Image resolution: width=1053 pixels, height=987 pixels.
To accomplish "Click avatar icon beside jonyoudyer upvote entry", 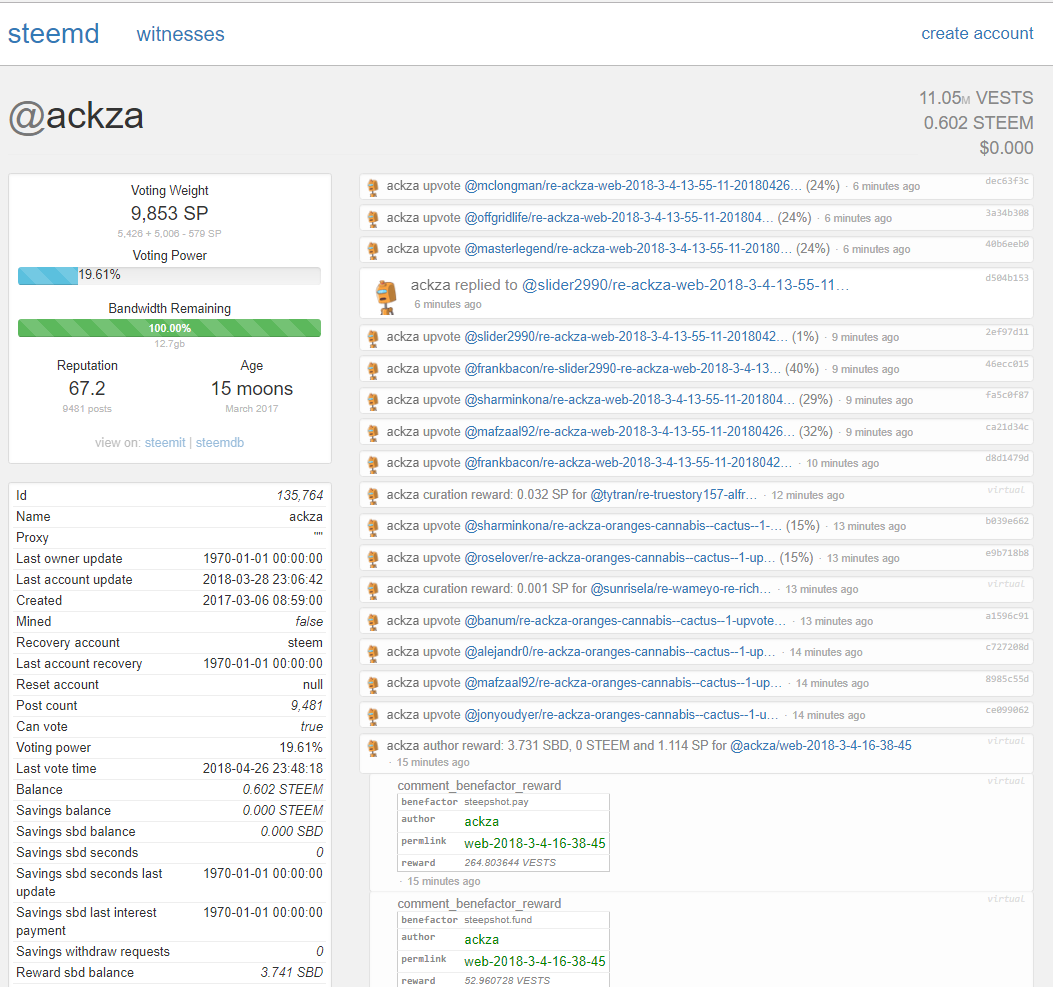I will pos(373,716).
